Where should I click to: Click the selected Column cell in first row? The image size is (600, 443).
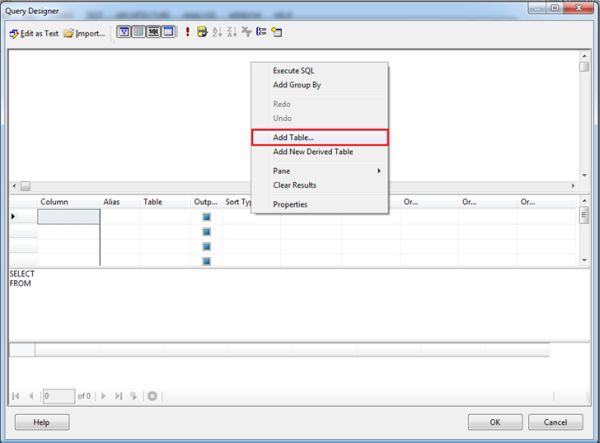pos(68,217)
